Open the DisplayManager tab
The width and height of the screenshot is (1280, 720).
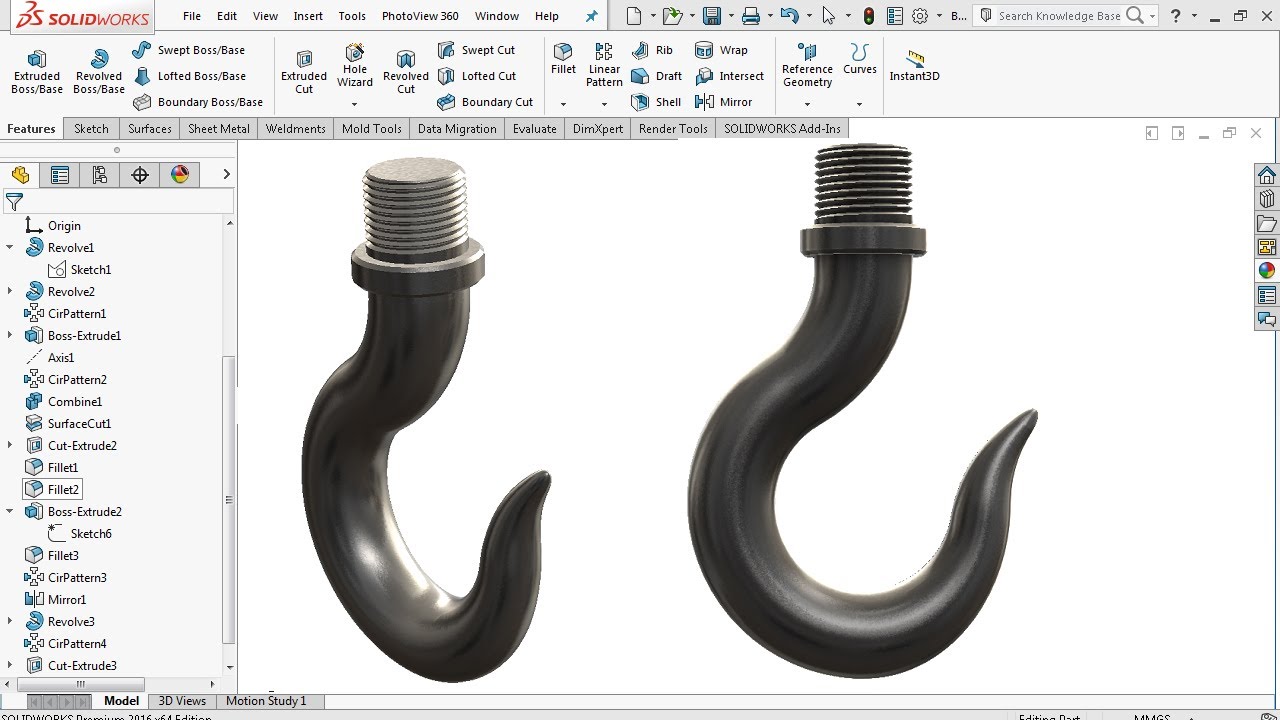[180, 175]
